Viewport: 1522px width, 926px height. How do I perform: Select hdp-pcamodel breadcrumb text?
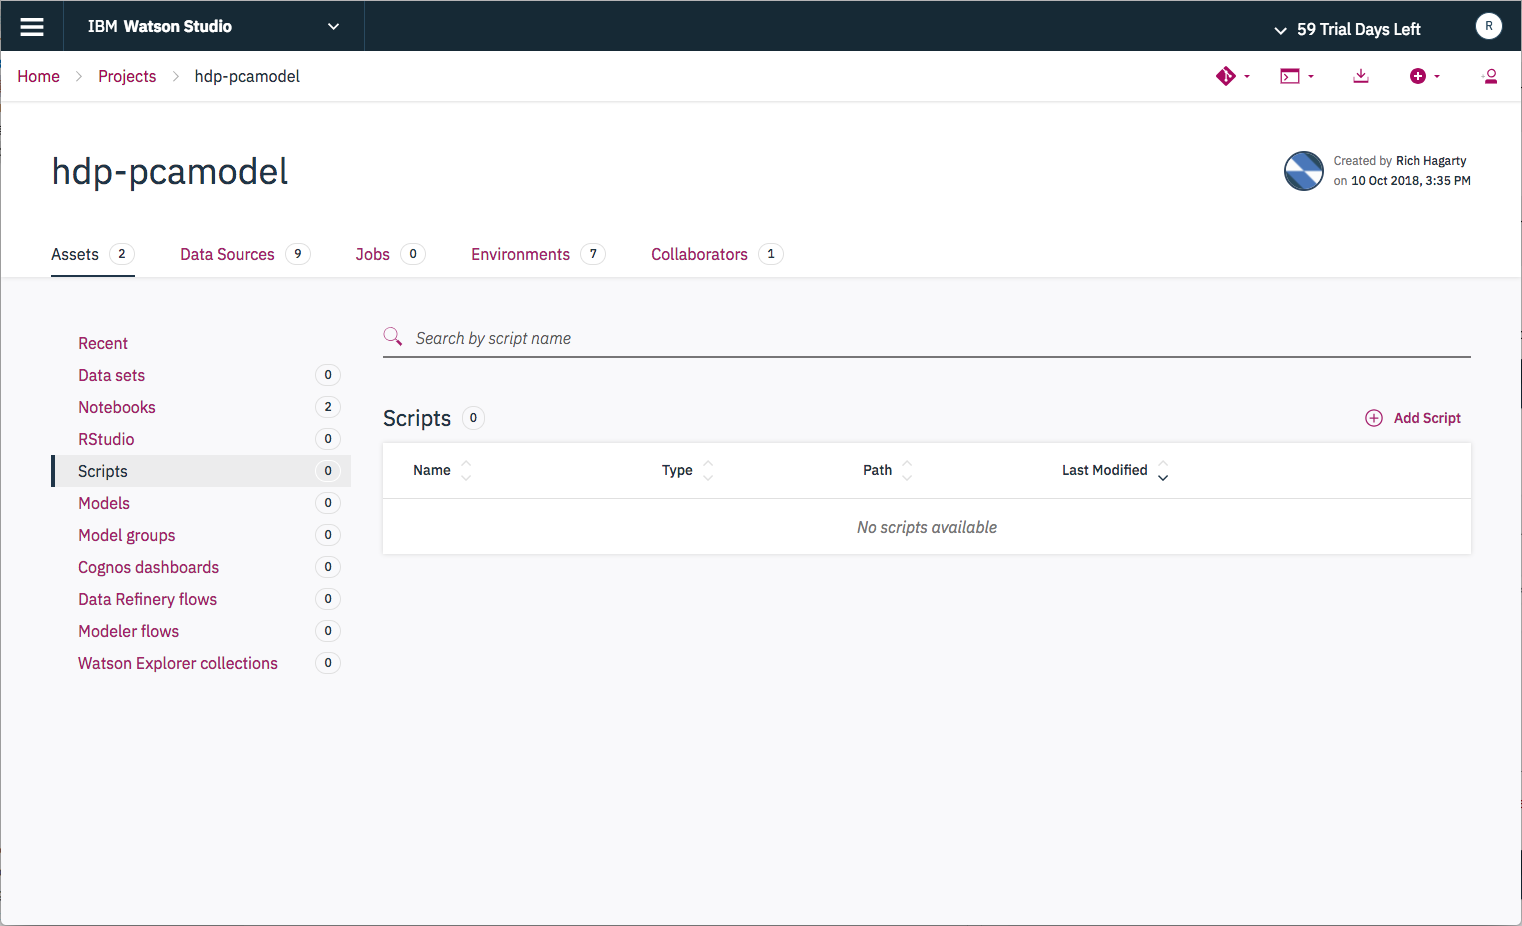coord(247,76)
